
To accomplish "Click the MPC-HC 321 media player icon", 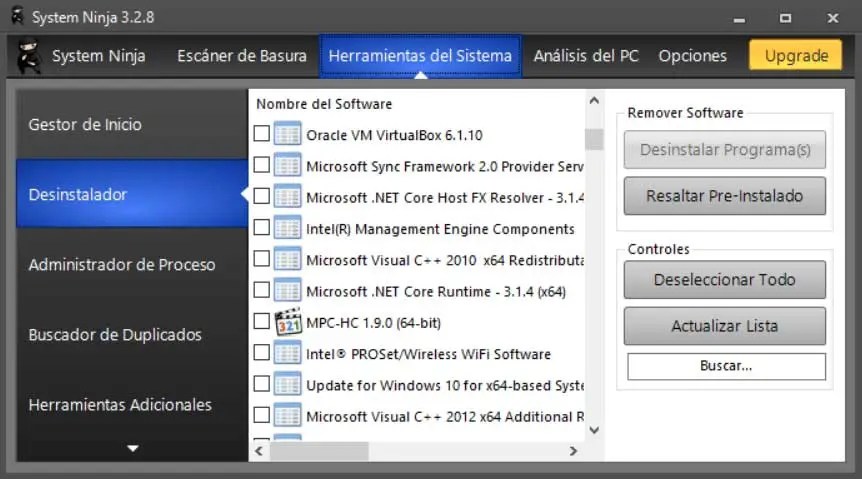I will coord(288,322).
